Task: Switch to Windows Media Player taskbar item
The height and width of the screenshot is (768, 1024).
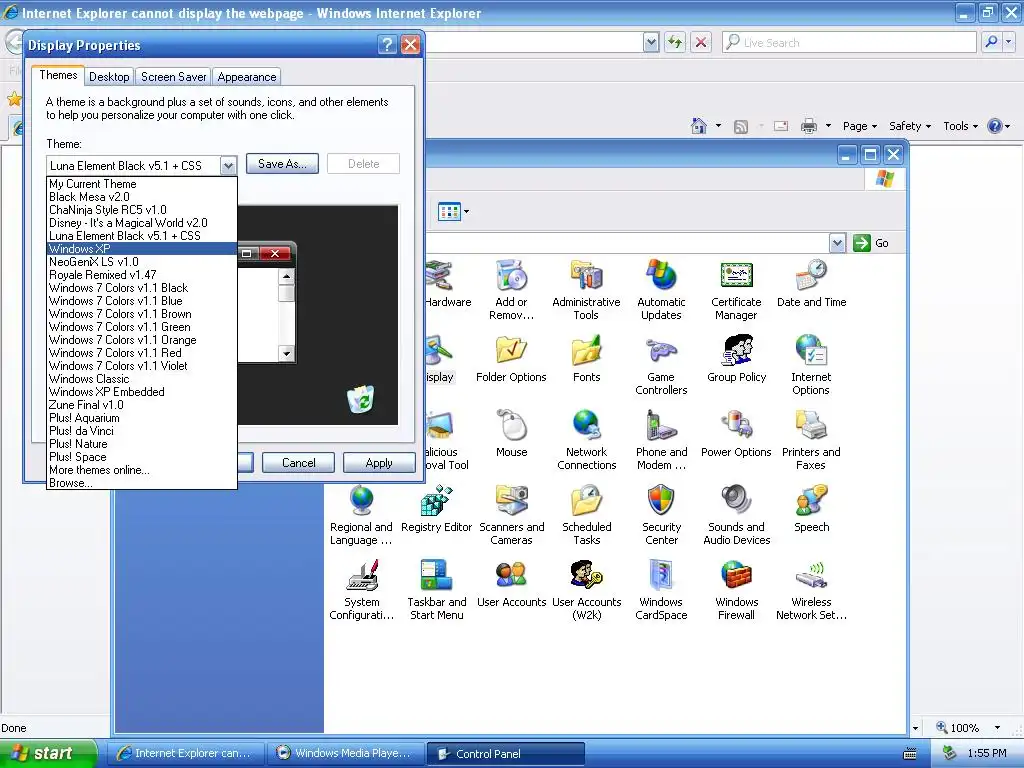Action: coord(345,753)
